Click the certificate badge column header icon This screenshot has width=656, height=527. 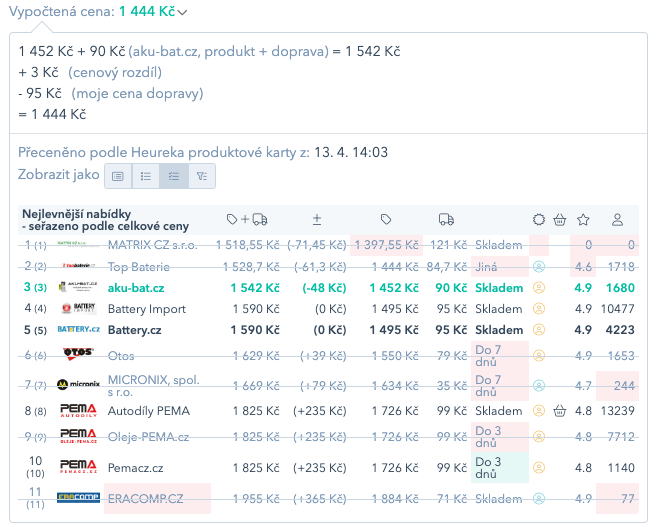tap(539, 219)
